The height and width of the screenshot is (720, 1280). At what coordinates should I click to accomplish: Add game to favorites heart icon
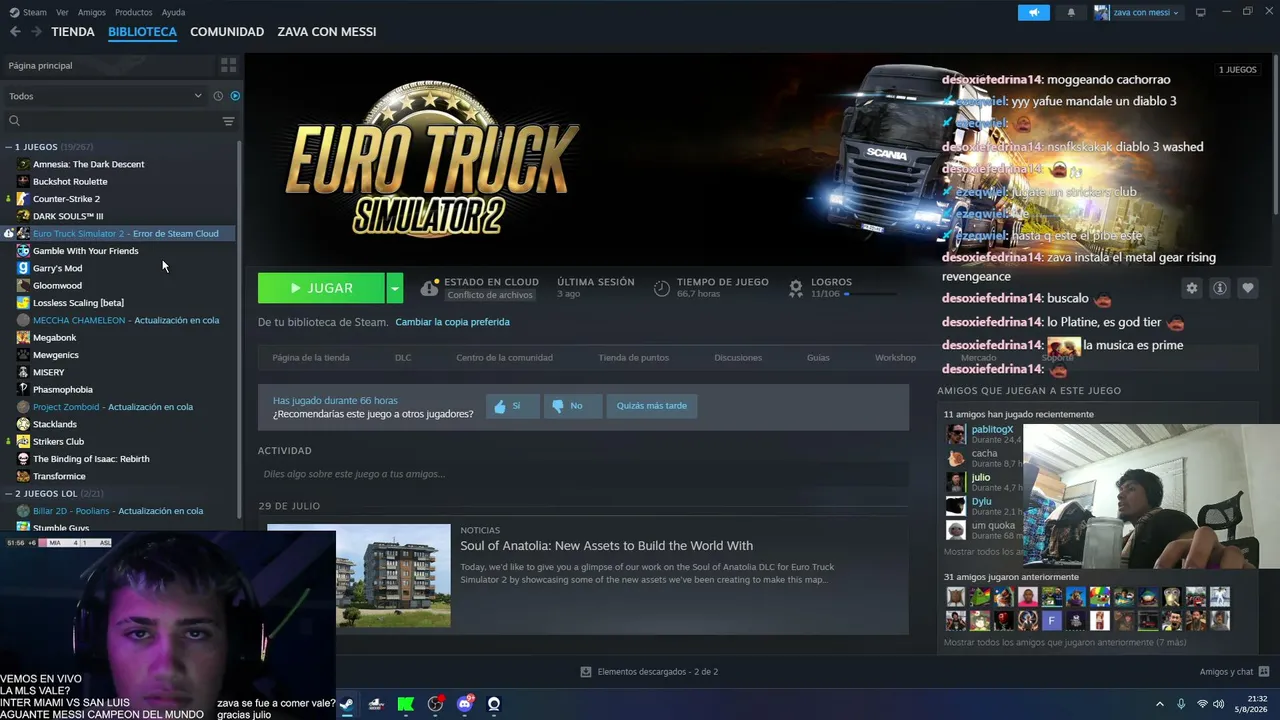coord(1247,288)
